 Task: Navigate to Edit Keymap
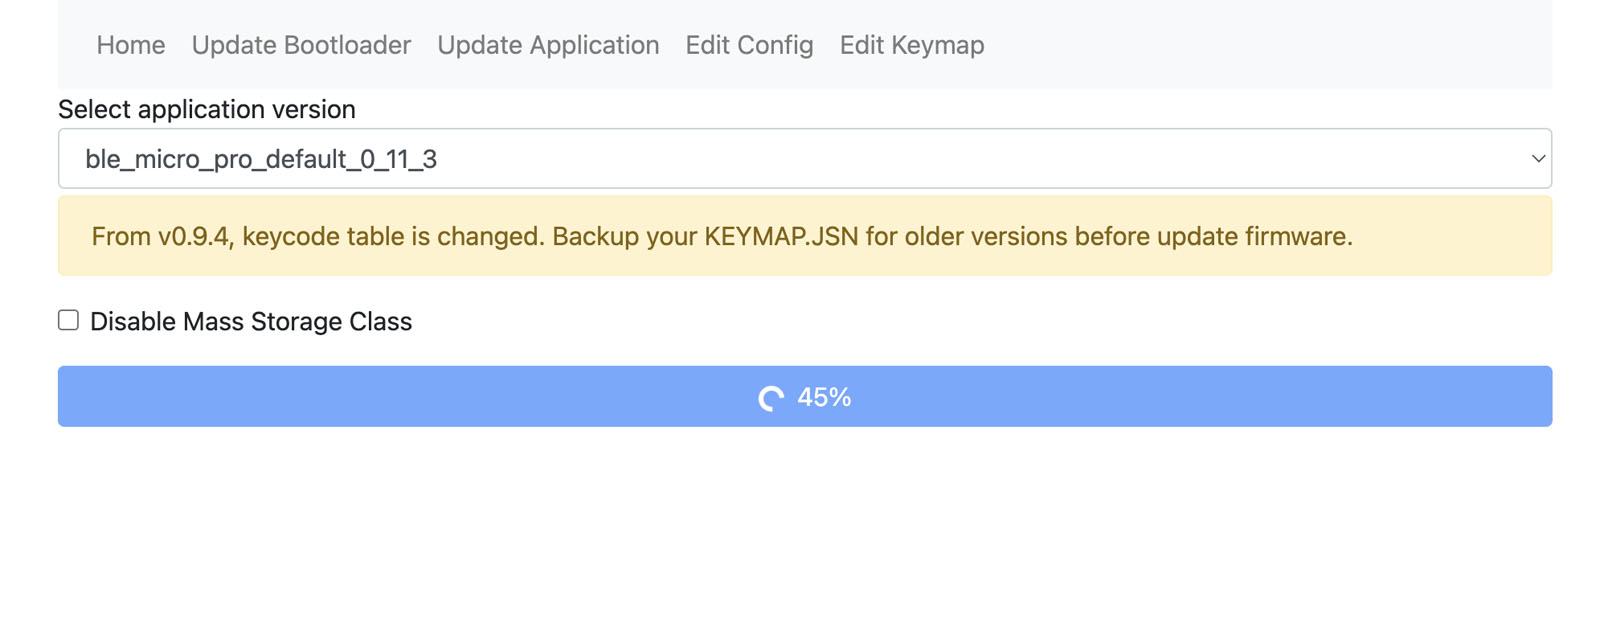tap(912, 45)
